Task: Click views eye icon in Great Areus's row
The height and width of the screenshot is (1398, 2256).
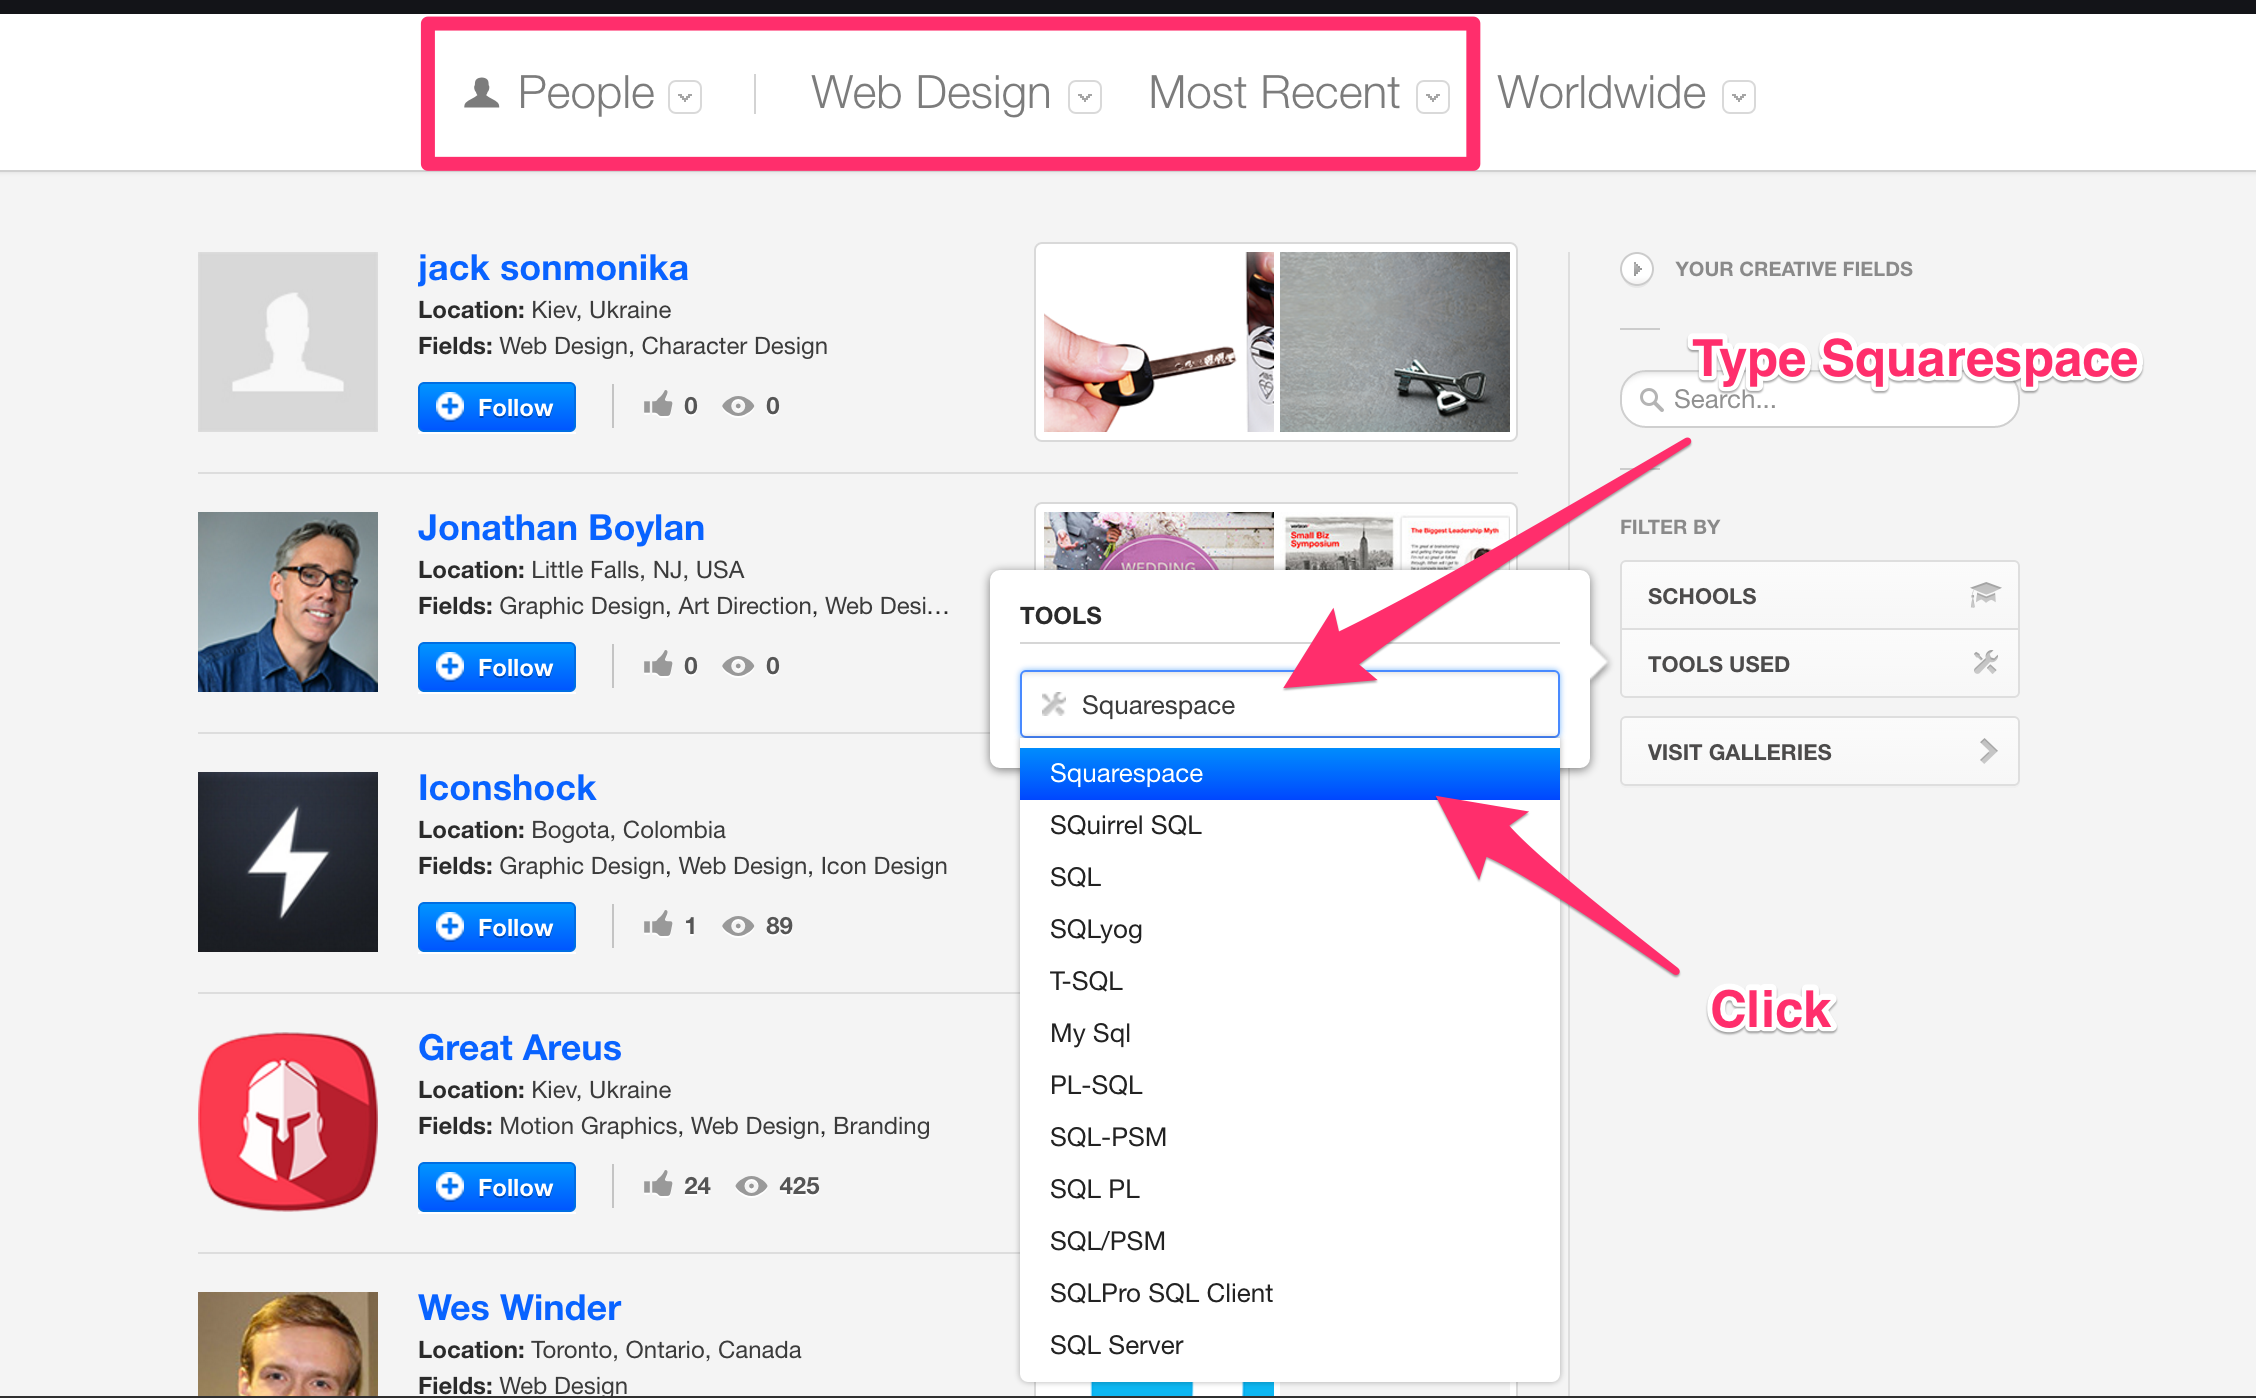Action: click(751, 1186)
